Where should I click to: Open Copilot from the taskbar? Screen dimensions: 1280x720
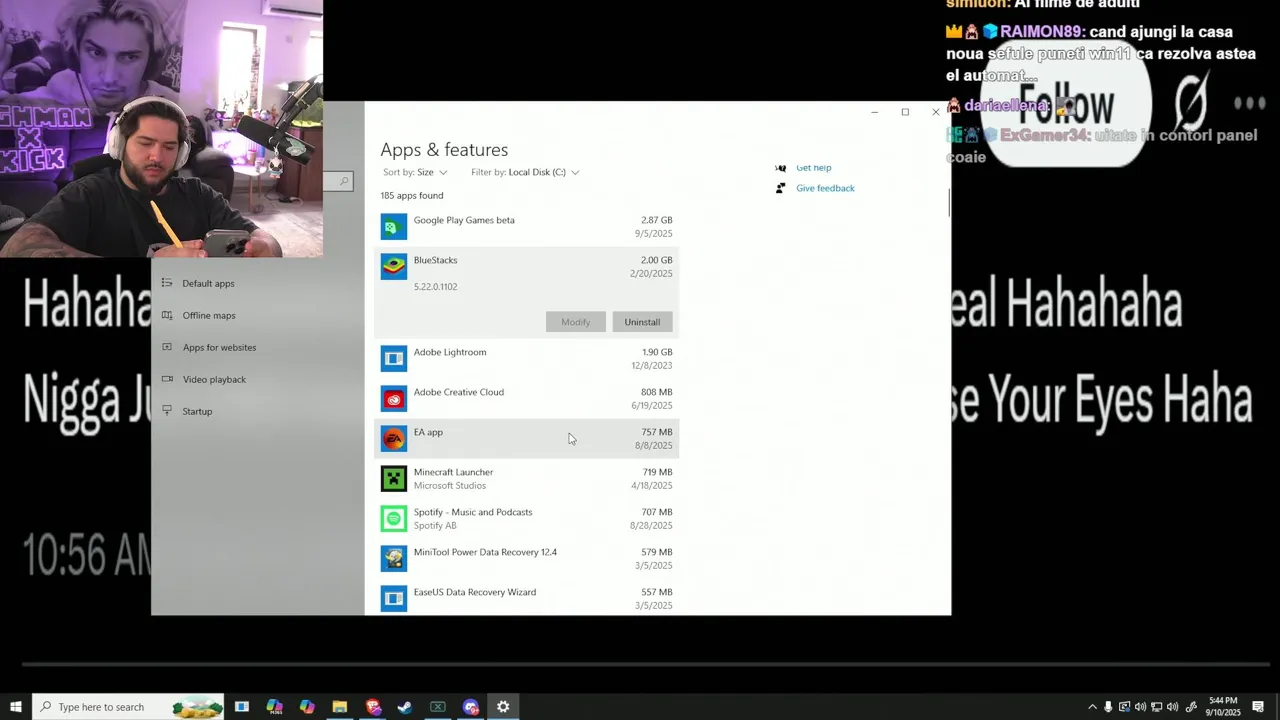307,707
